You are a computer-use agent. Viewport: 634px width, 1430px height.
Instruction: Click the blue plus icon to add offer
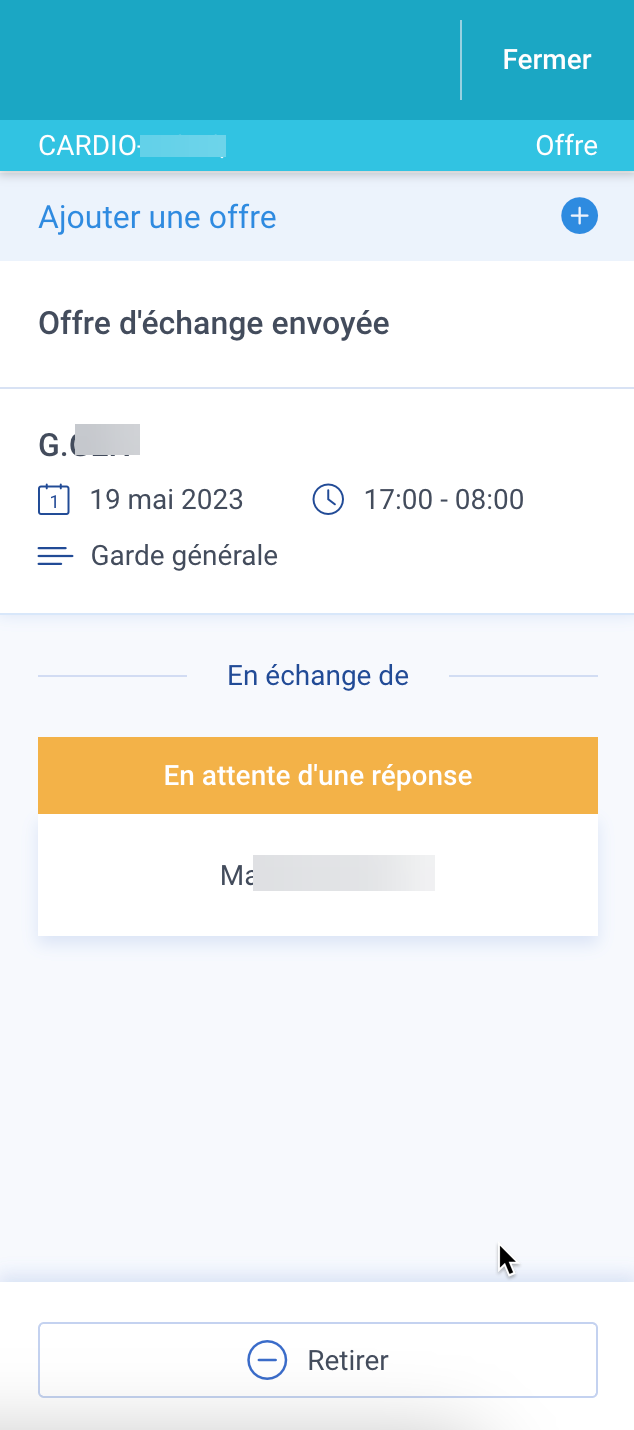(579, 217)
